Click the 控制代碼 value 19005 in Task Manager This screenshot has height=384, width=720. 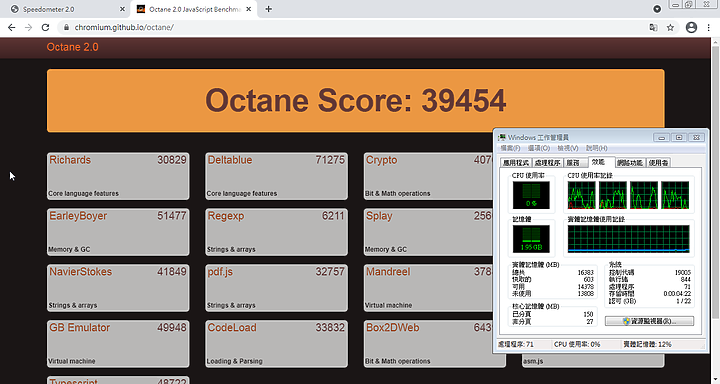click(682, 272)
